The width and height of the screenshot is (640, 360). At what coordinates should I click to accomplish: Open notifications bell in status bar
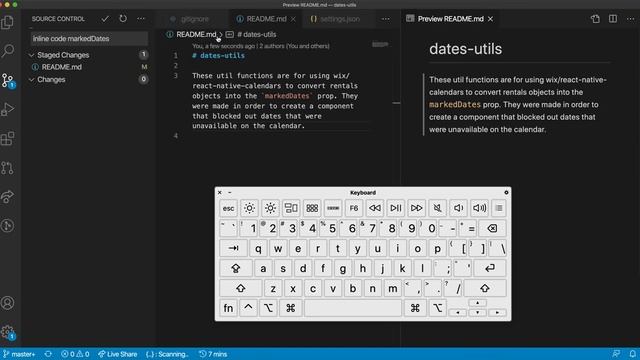[x=632, y=354]
